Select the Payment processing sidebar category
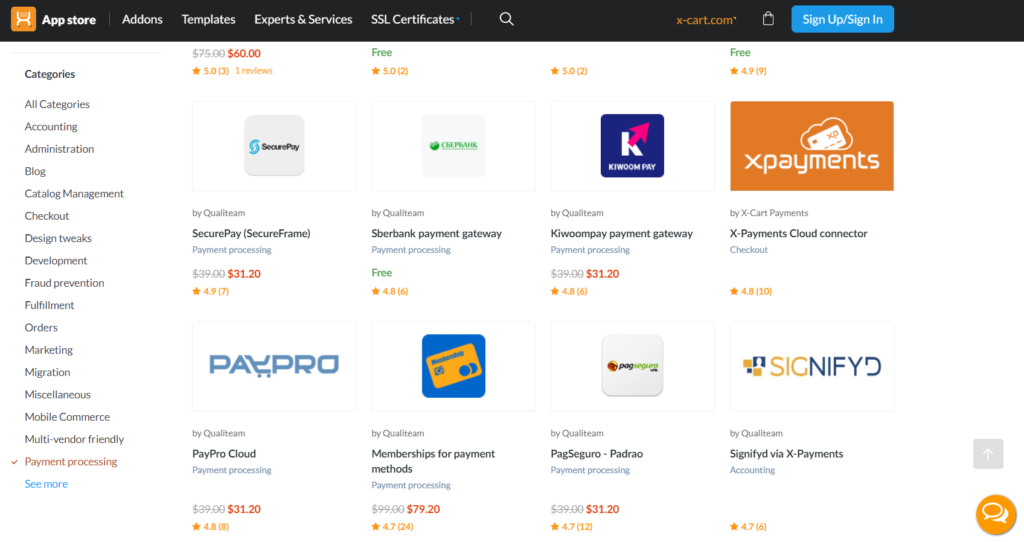1024x542 pixels. point(71,461)
